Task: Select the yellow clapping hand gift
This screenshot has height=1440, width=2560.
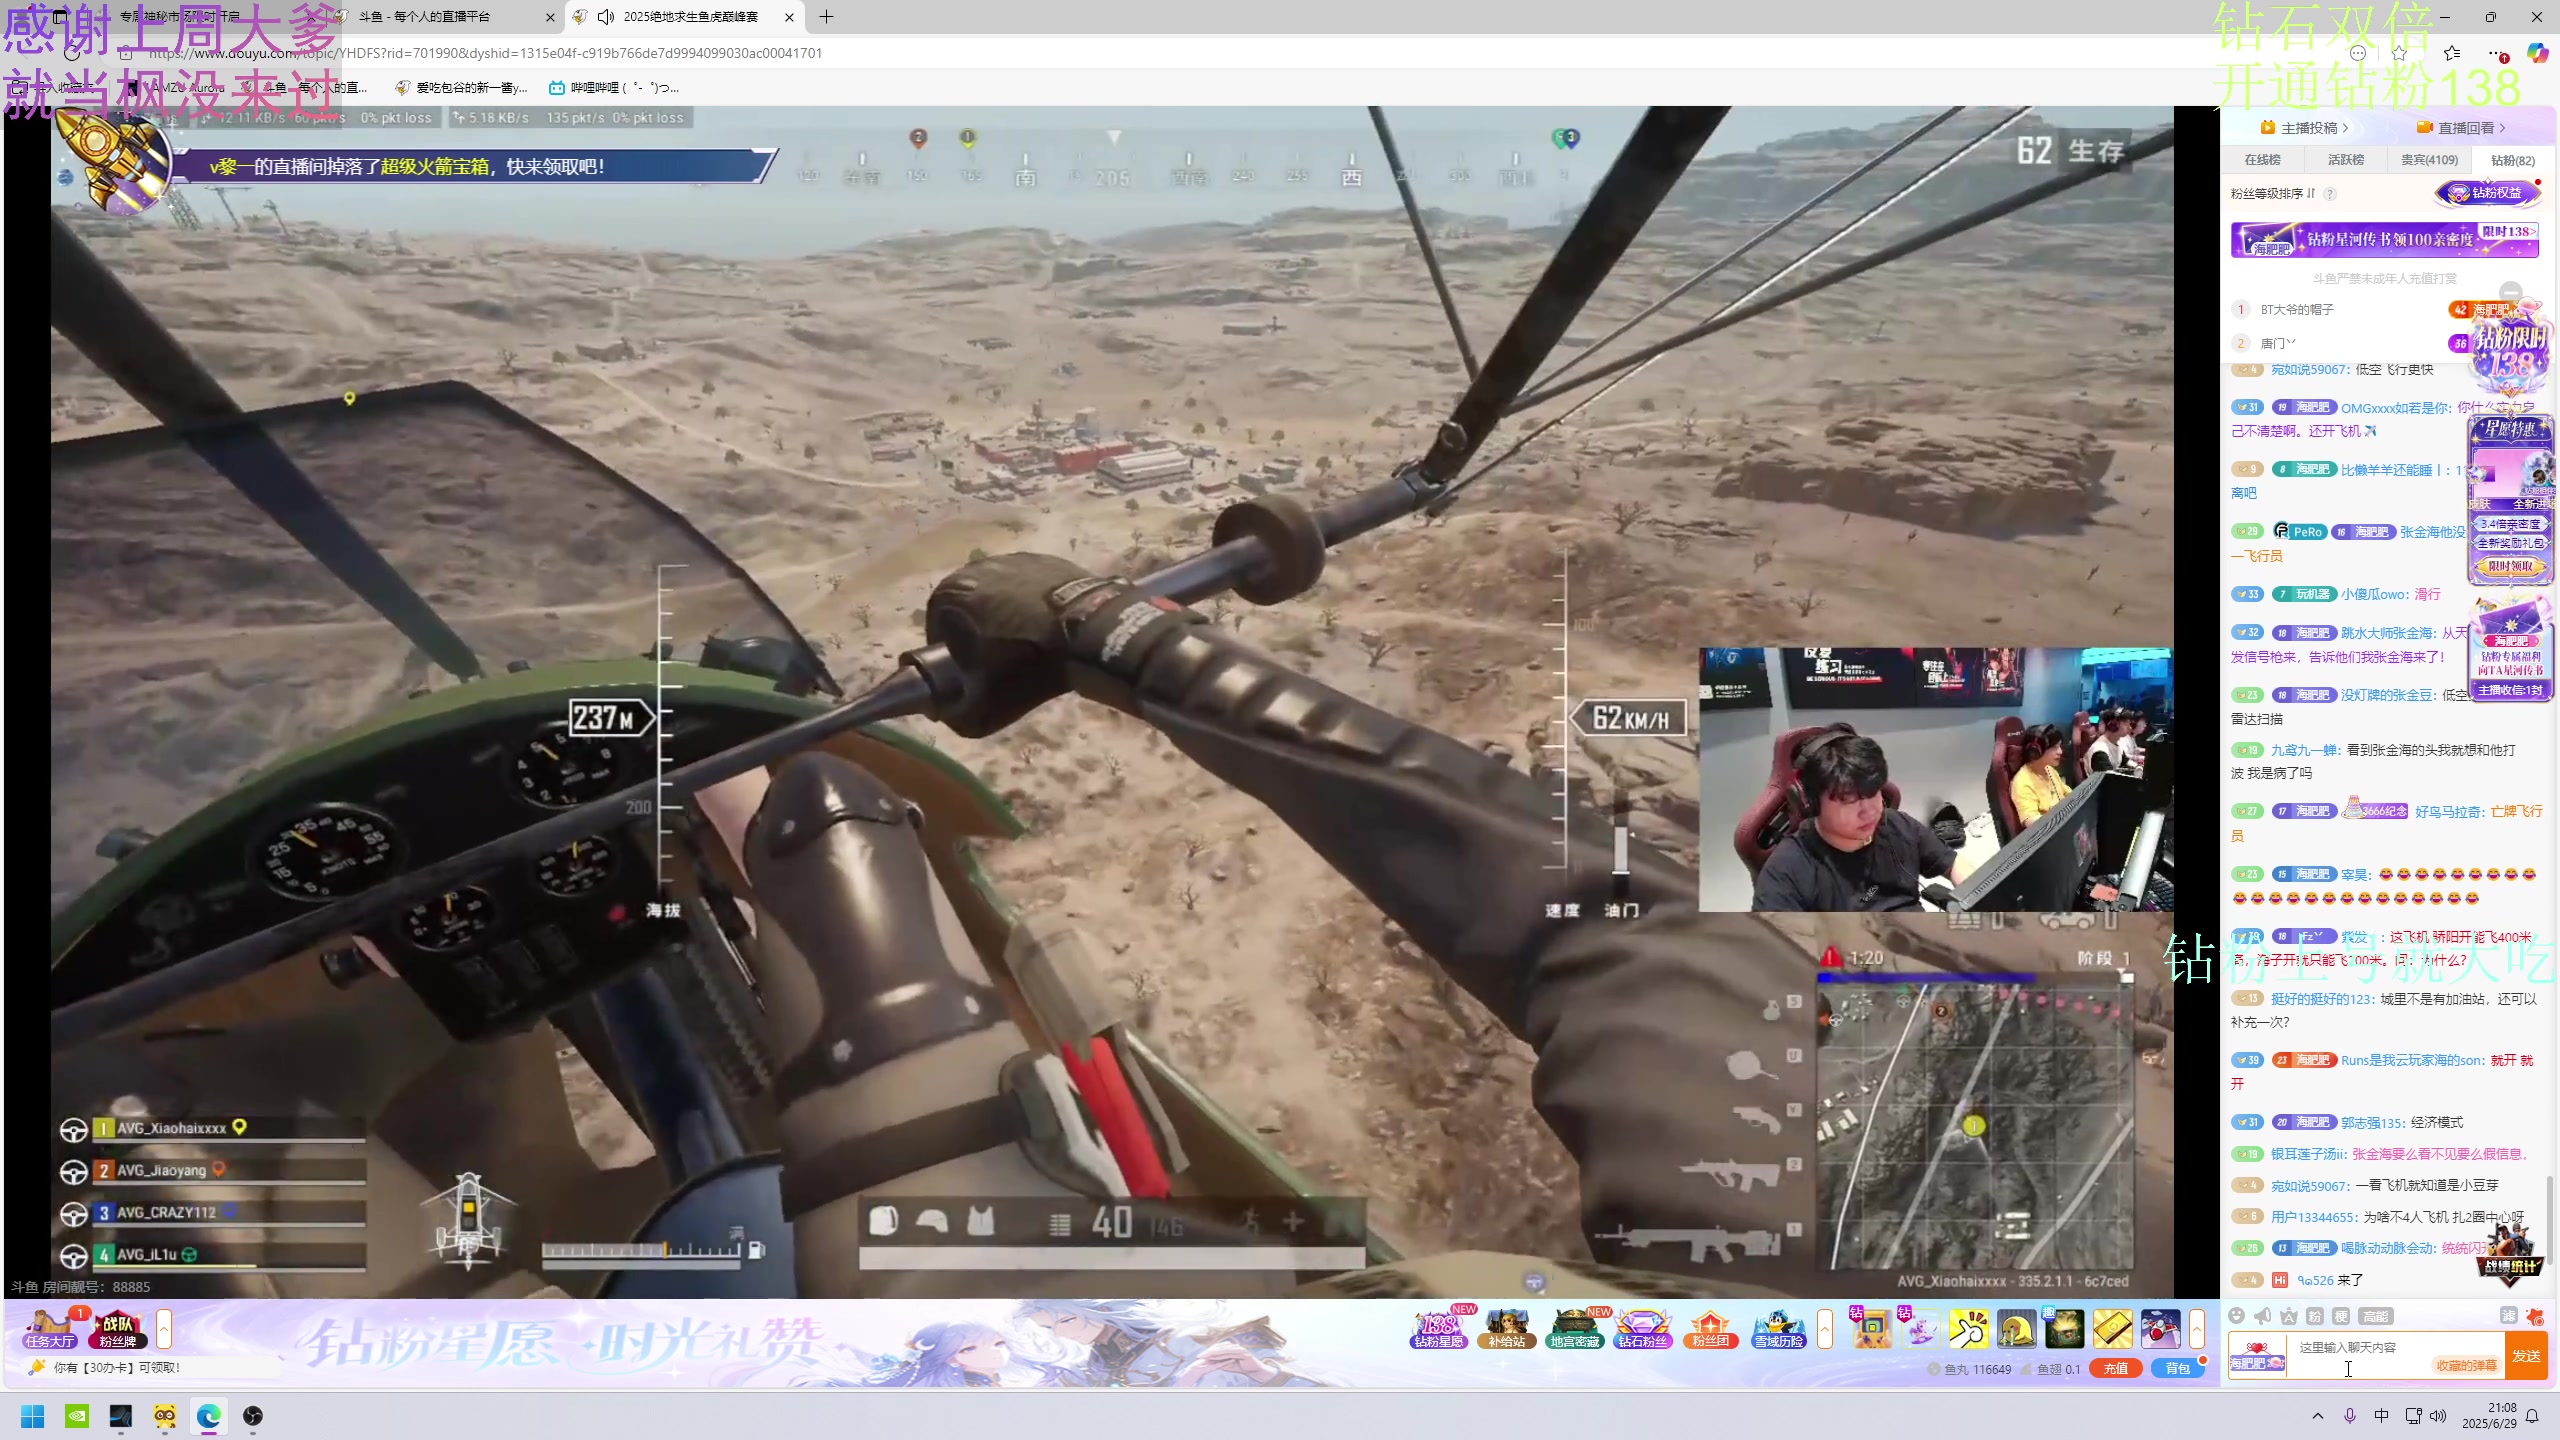Action: tap(1968, 1328)
